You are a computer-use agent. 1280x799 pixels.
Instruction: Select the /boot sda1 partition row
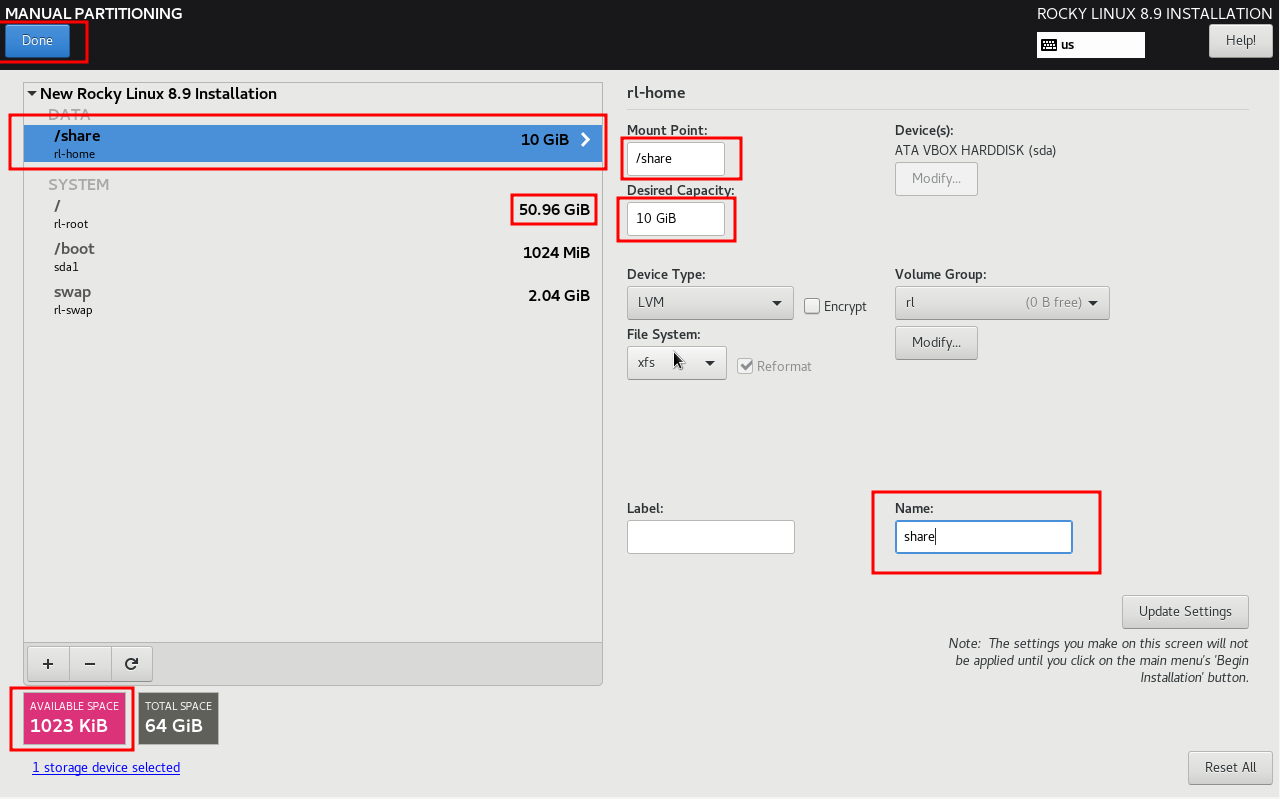(312, 256)
